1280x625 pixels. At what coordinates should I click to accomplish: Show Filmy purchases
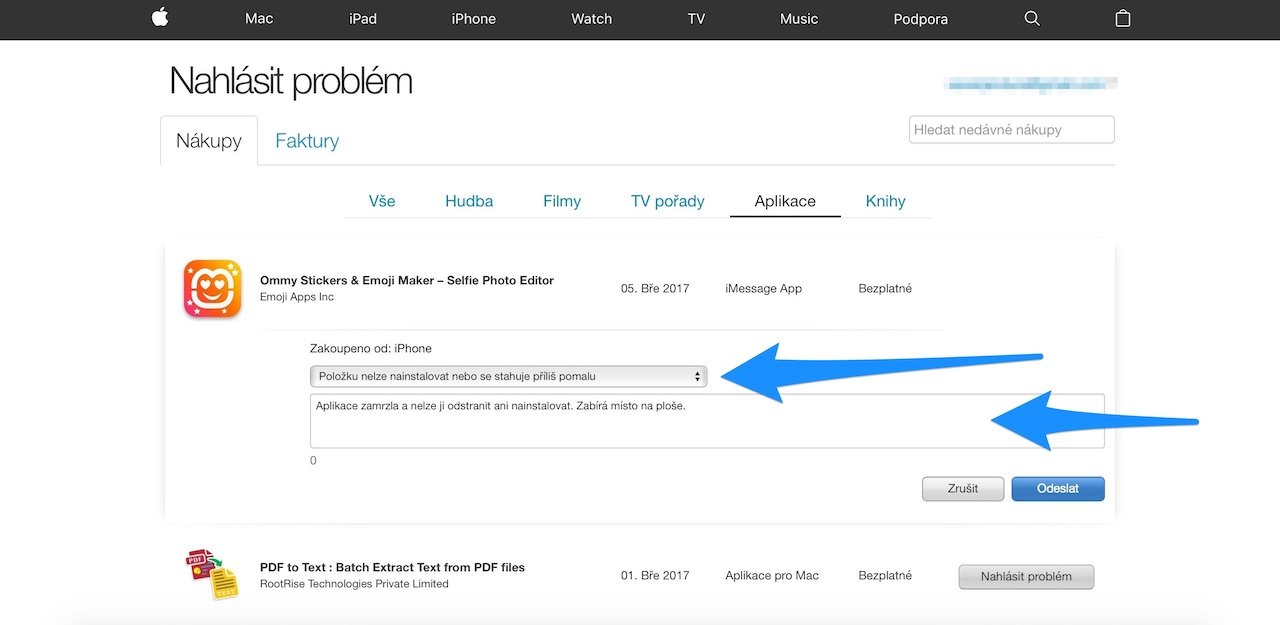coord(562,201)
